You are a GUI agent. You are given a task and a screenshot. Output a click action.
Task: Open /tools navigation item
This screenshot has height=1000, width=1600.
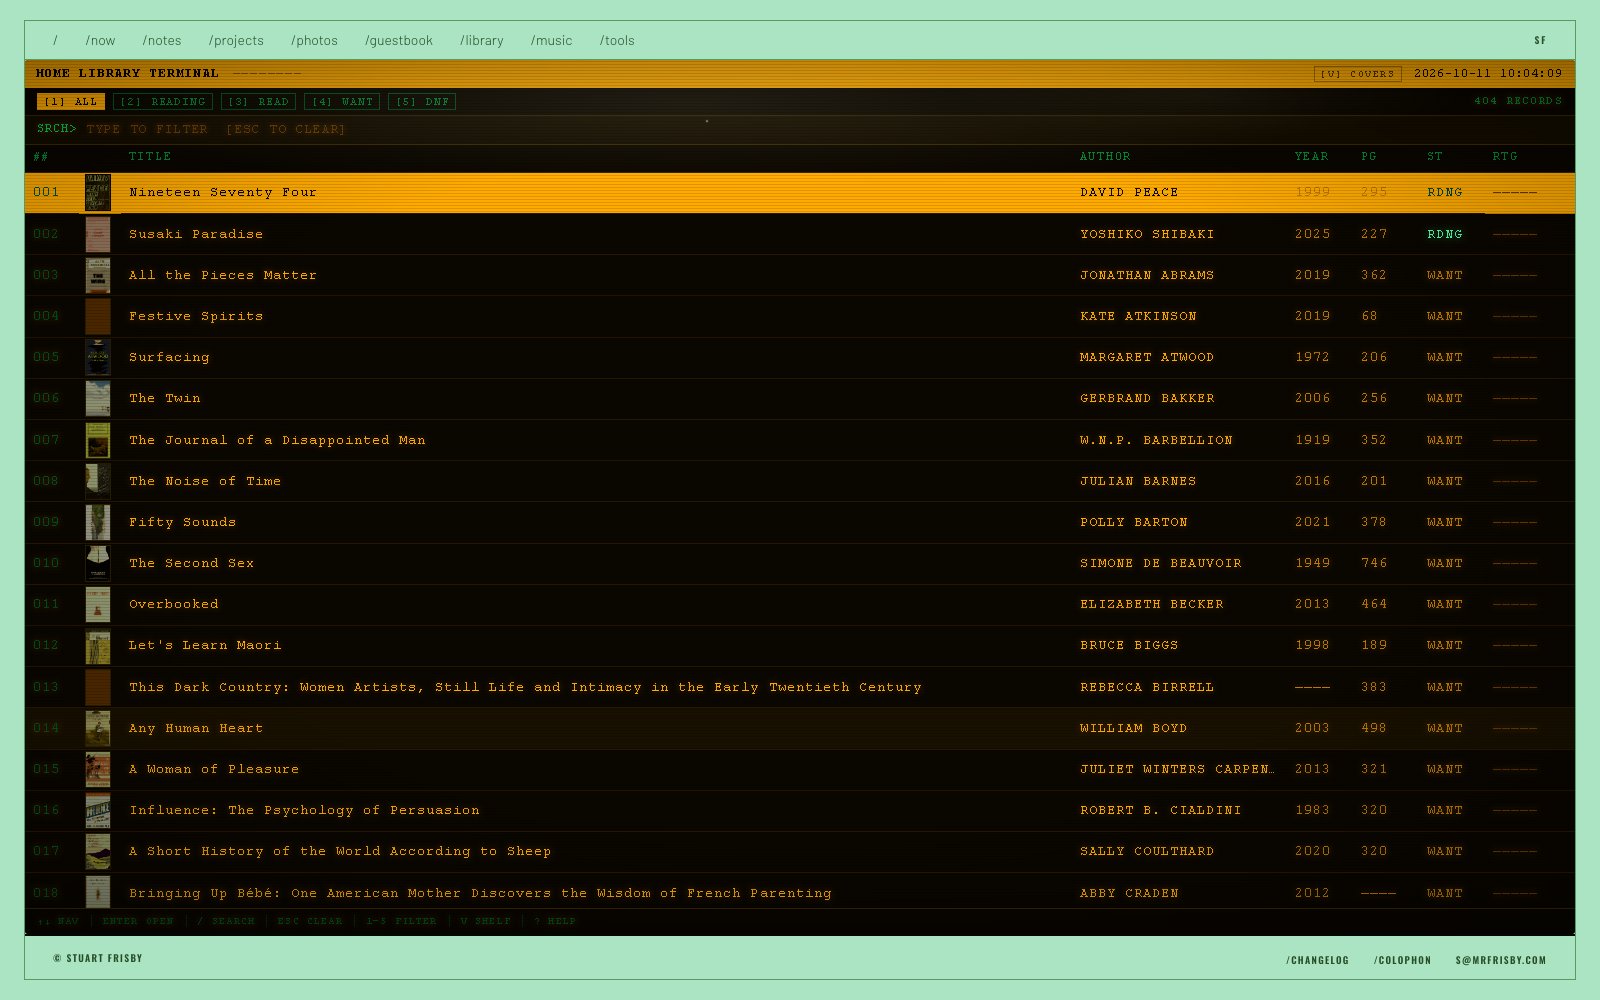(x=617, y=41)
